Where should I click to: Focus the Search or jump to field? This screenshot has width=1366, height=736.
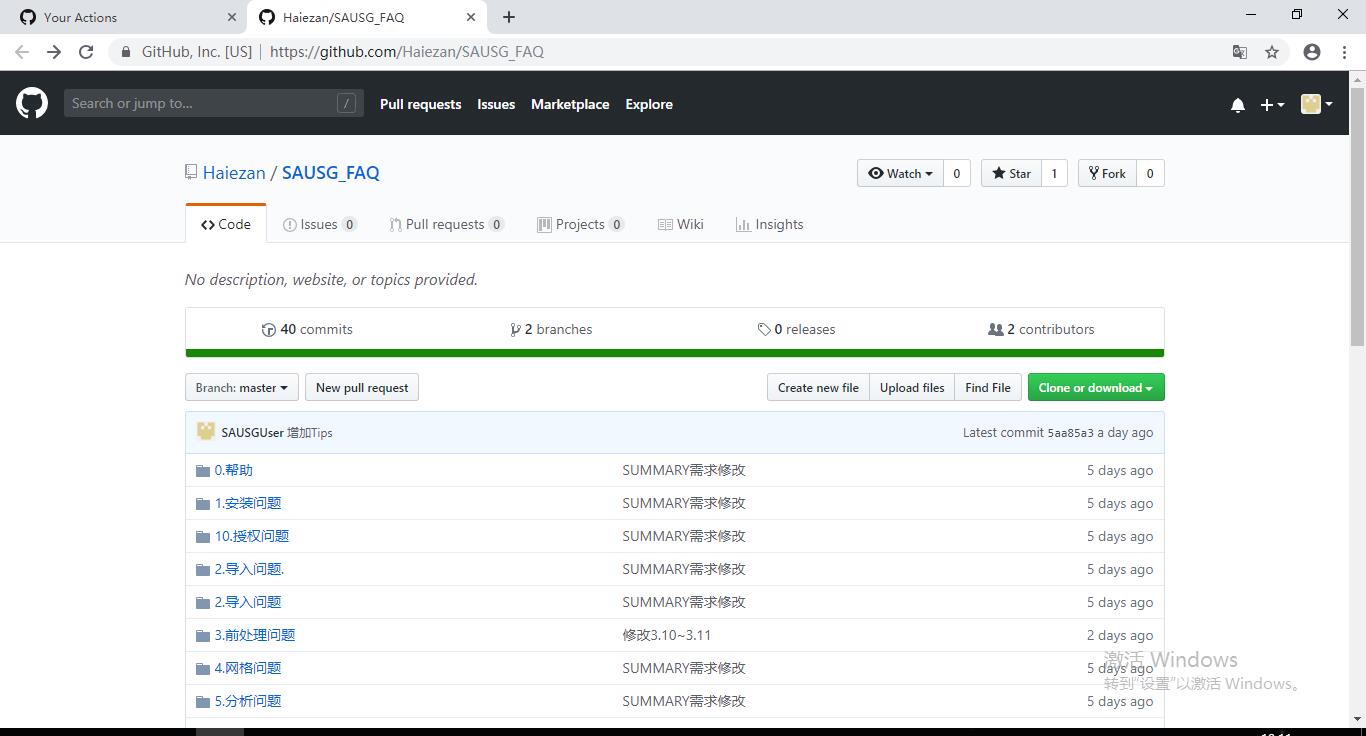click(x=200, y=103)
